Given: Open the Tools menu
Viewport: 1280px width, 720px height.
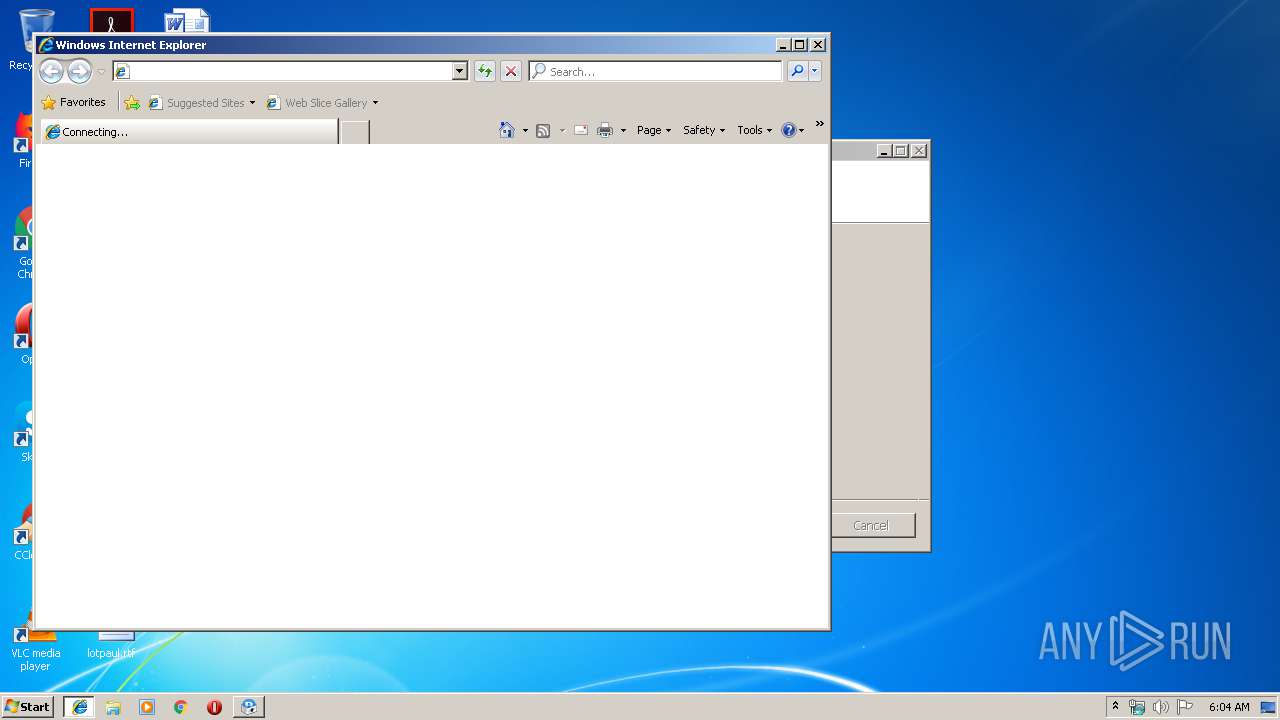Looking at the screenshot, I should (755, 130).
